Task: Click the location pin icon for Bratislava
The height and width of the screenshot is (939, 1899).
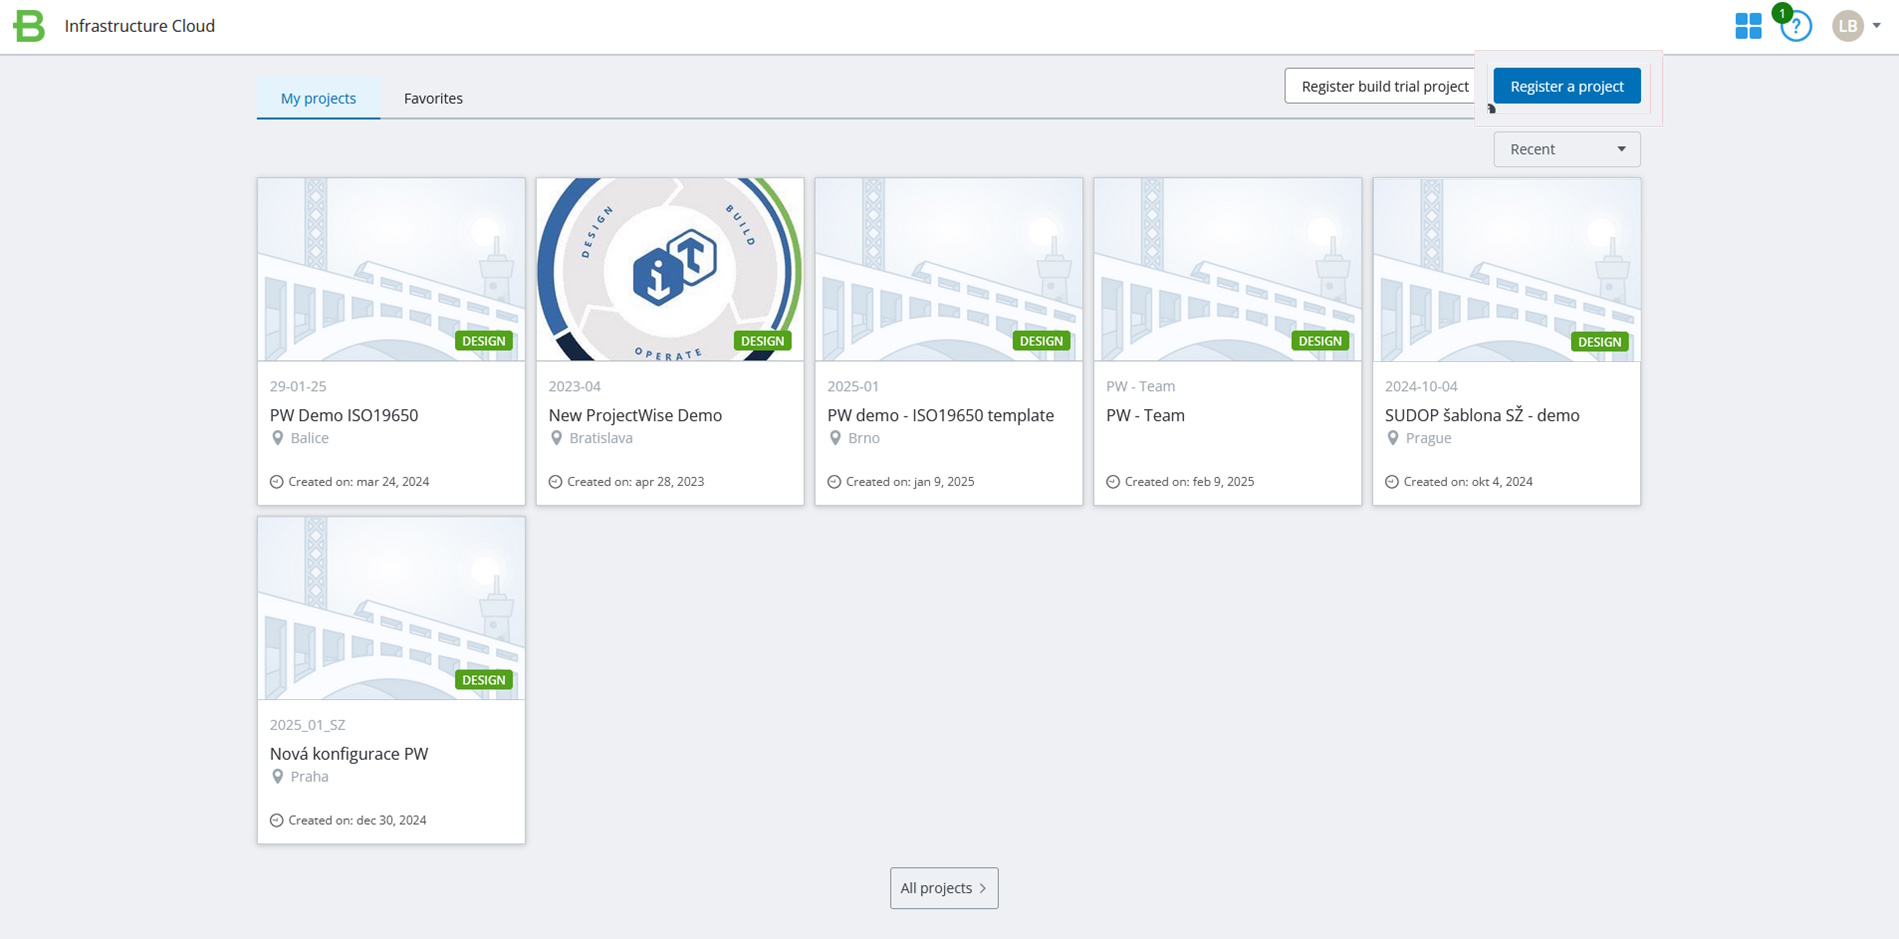Action: [558, 438]
